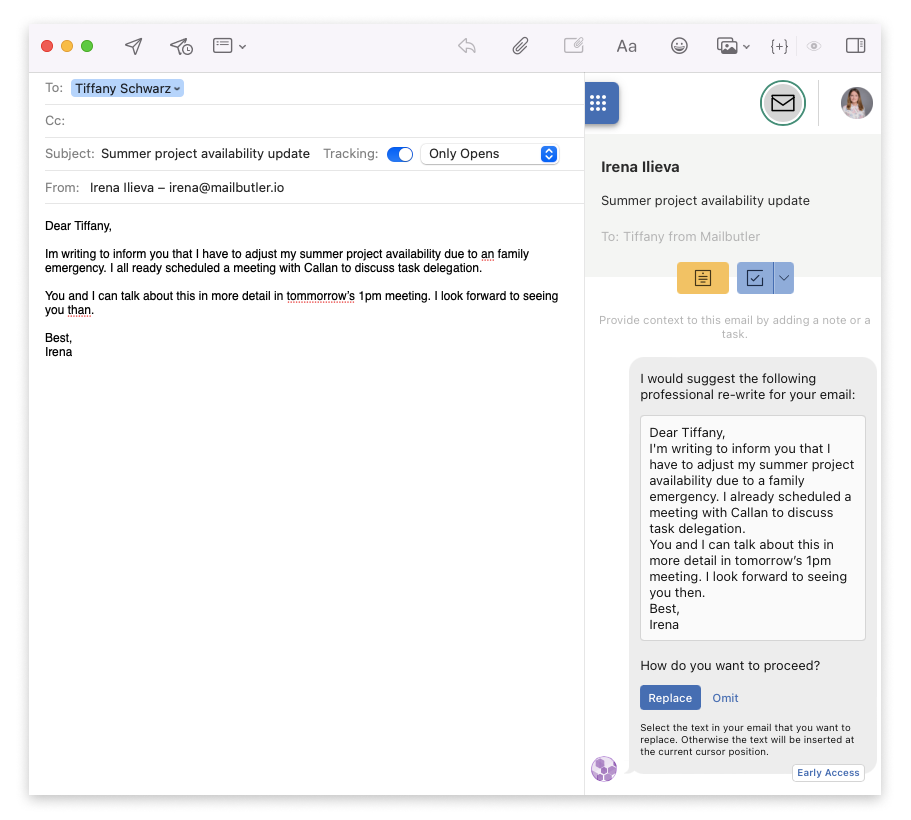The height and width of the screenshot is (820, 911).
Task: Turn off the Tracking toggle switch
Action: point(400,154)
